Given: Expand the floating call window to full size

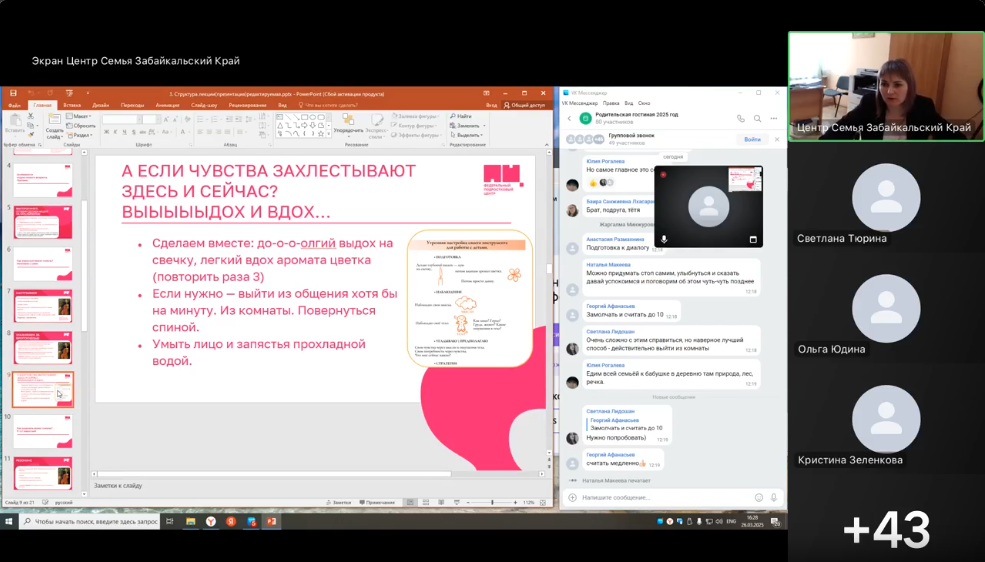Looking at the screenshot, I should tap(753, 240).
